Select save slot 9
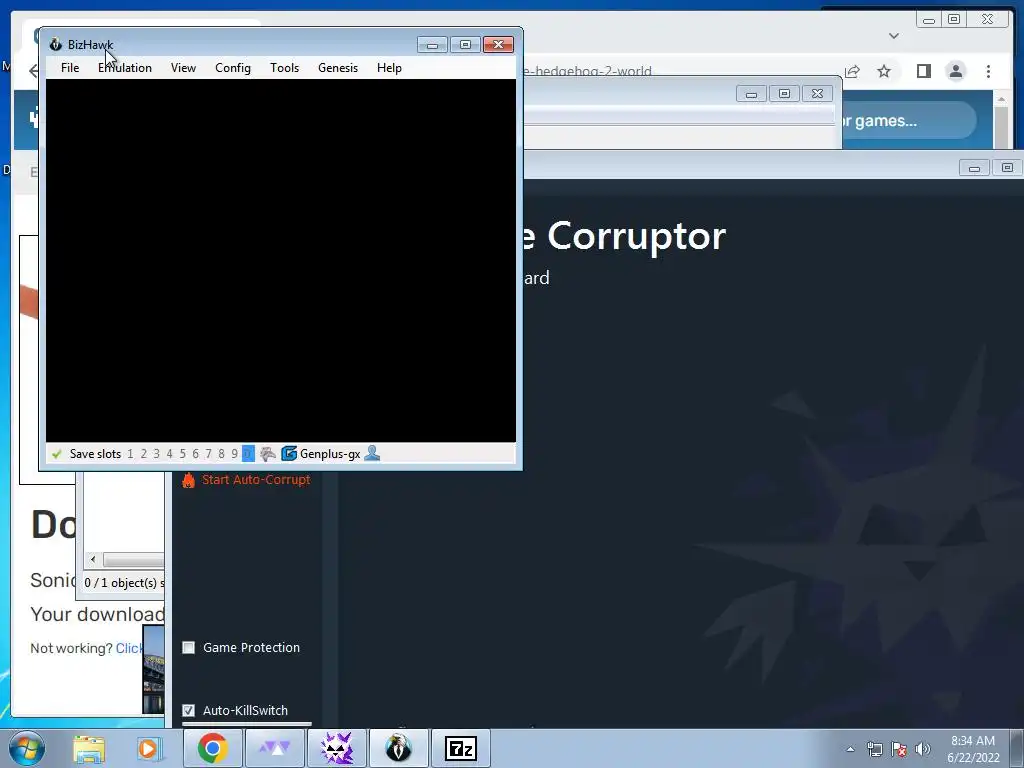This screenshot has width=1024, height=768. 234,454
